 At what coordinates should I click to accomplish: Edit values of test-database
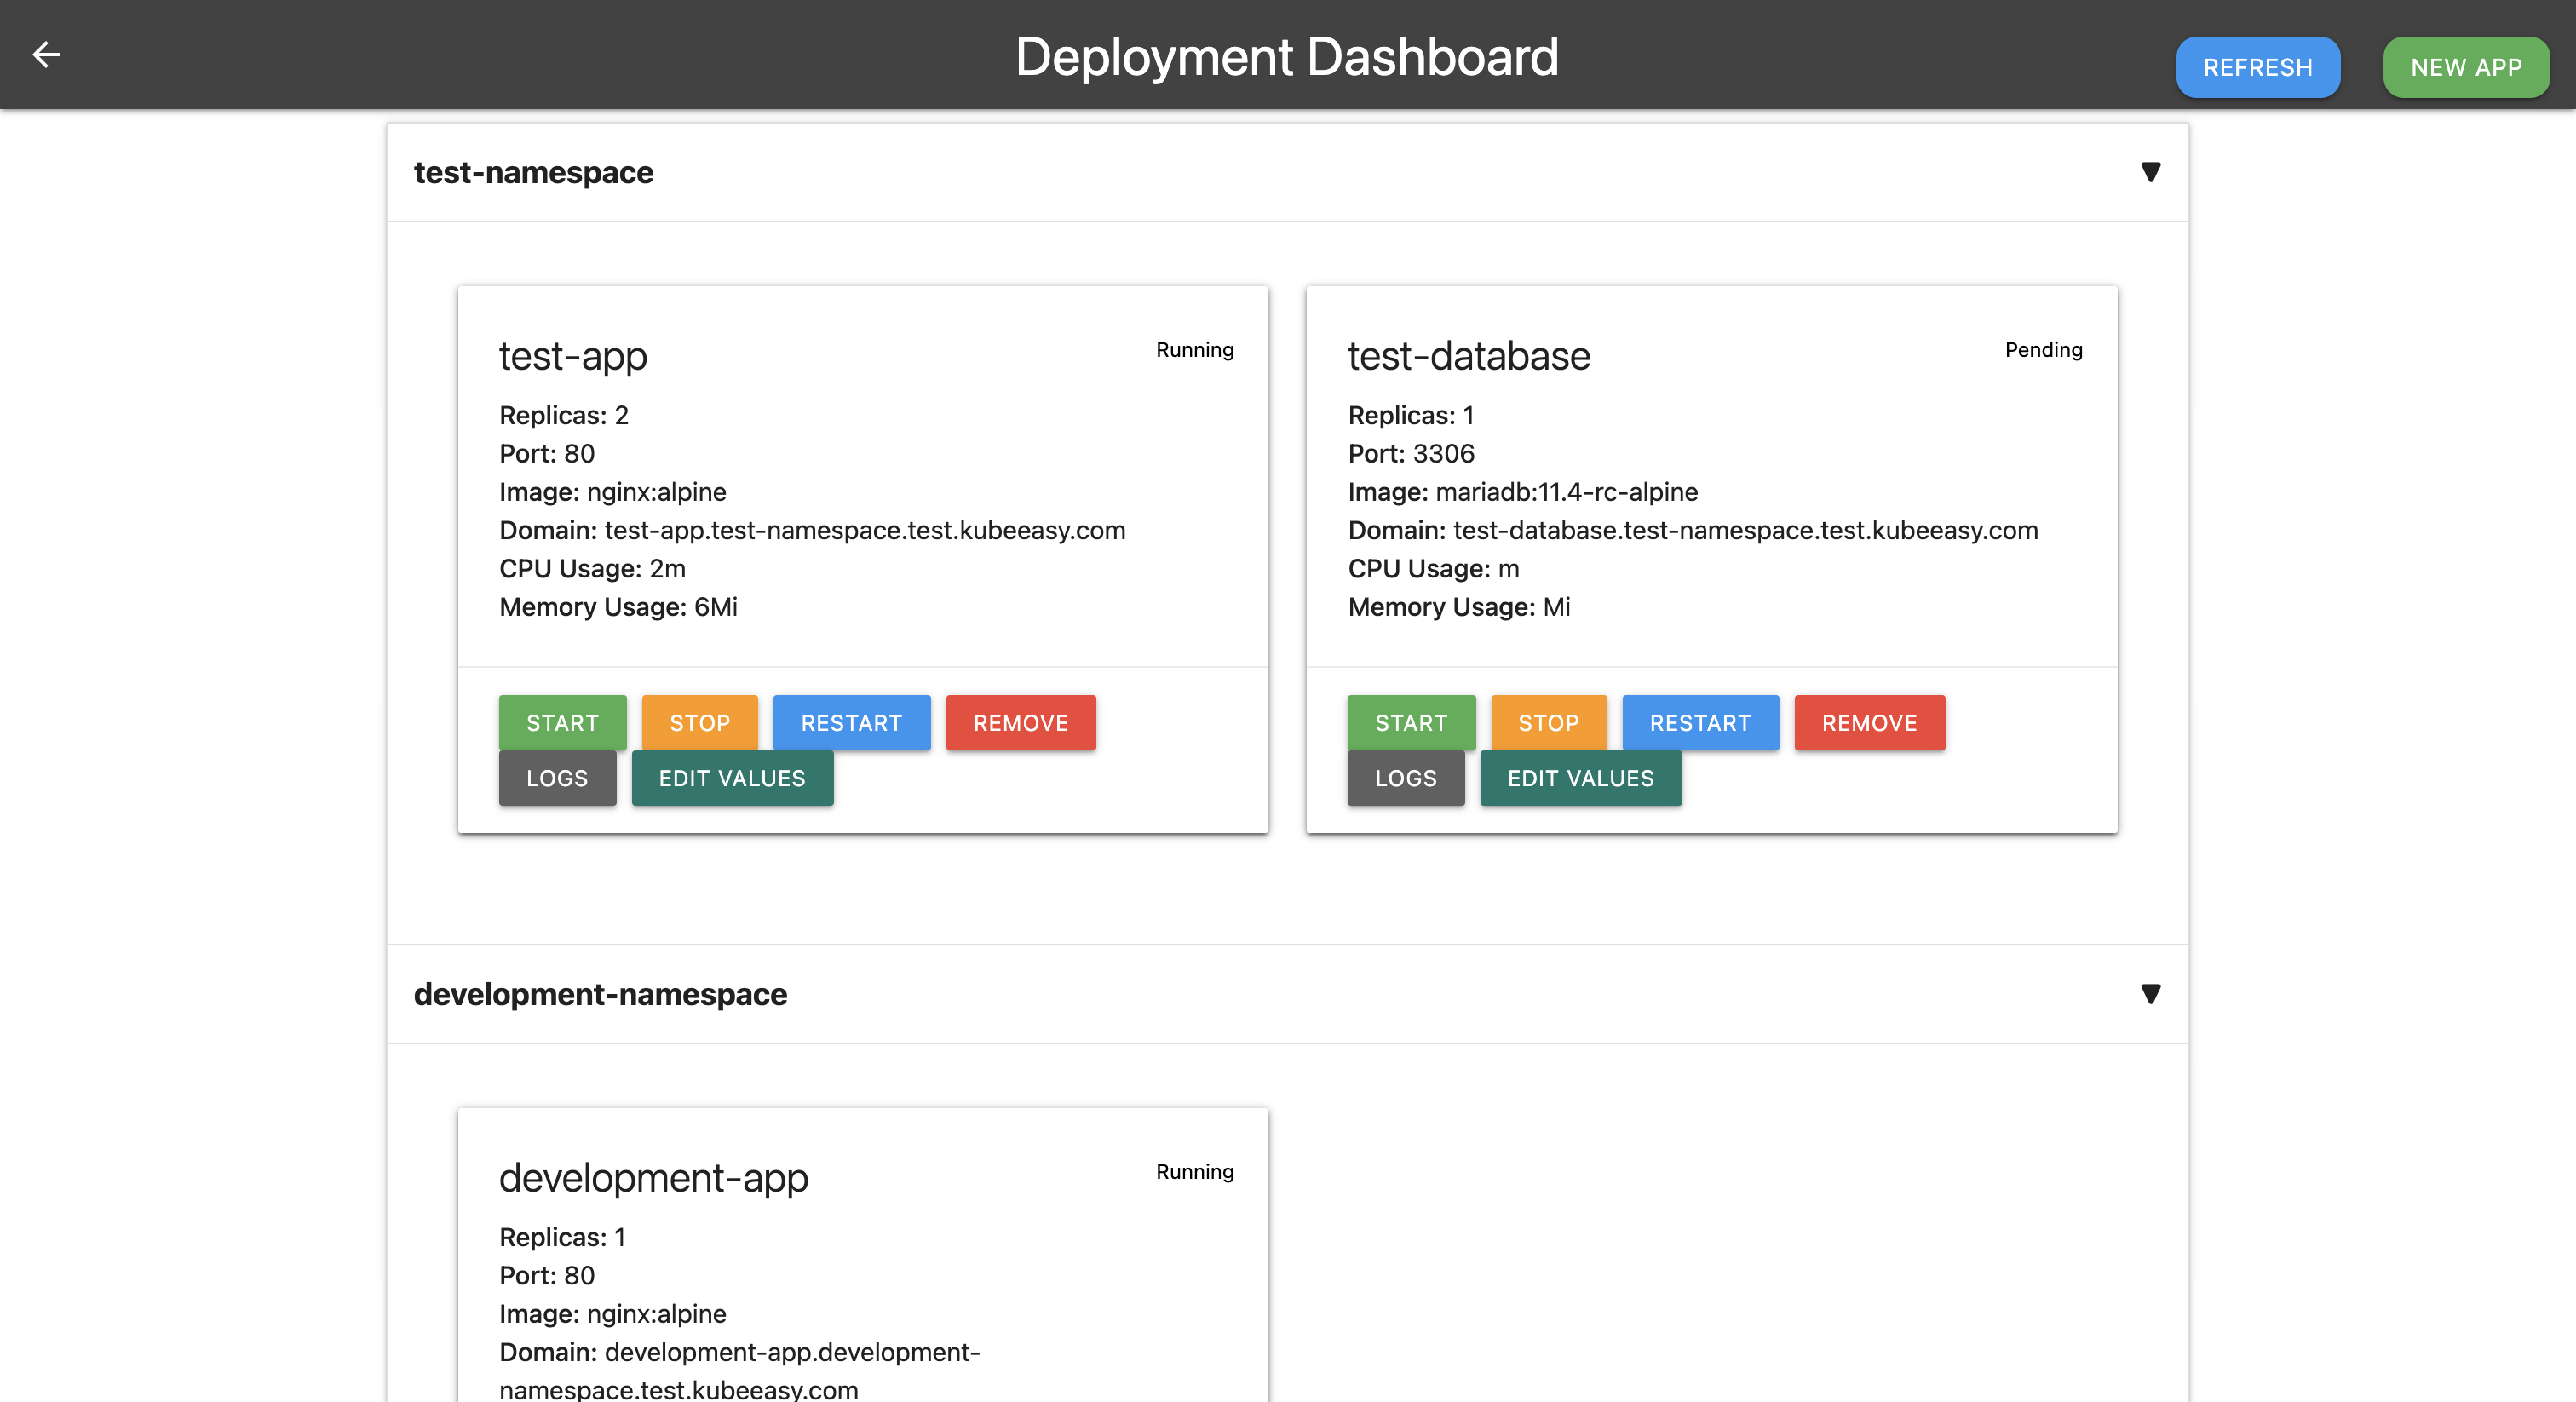[x=1580, y=778]
